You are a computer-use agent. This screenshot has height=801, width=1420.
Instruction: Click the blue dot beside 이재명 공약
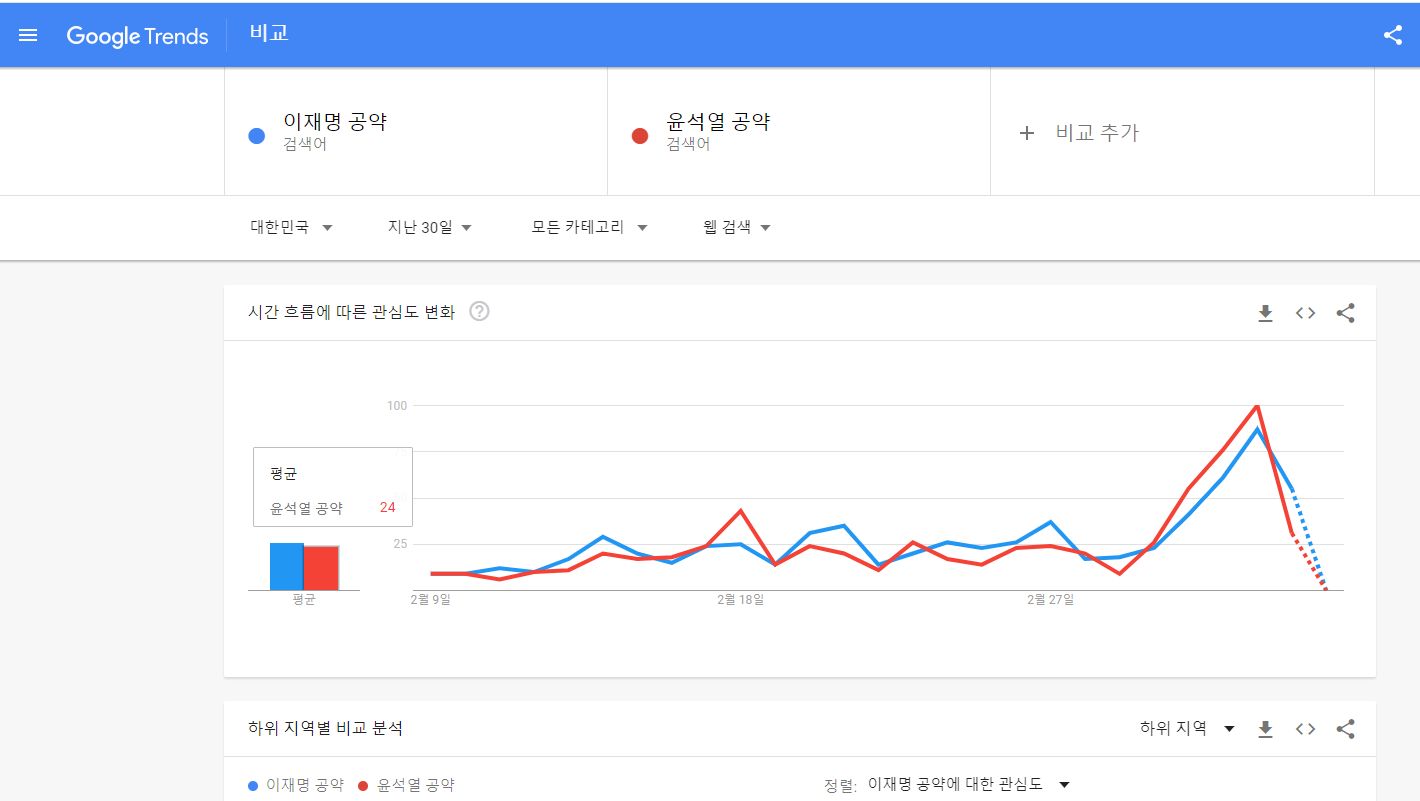(x=257, y=136)
